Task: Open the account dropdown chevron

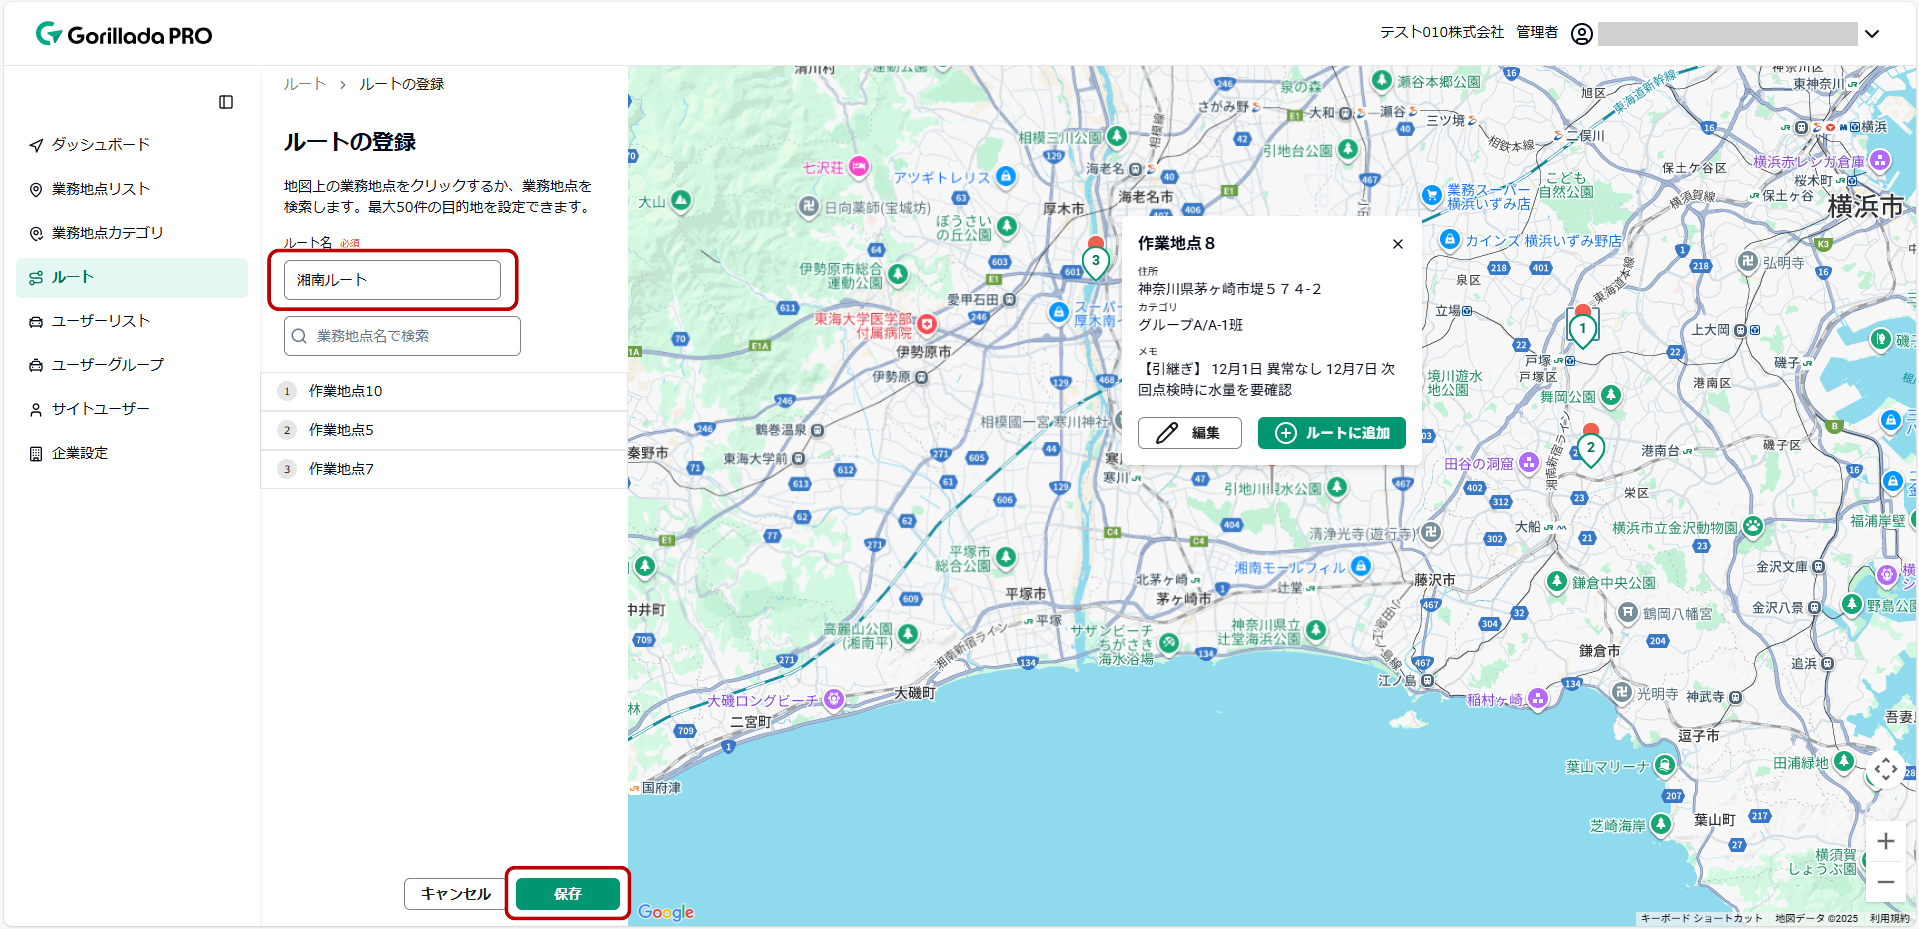Action: [1872, 32]
